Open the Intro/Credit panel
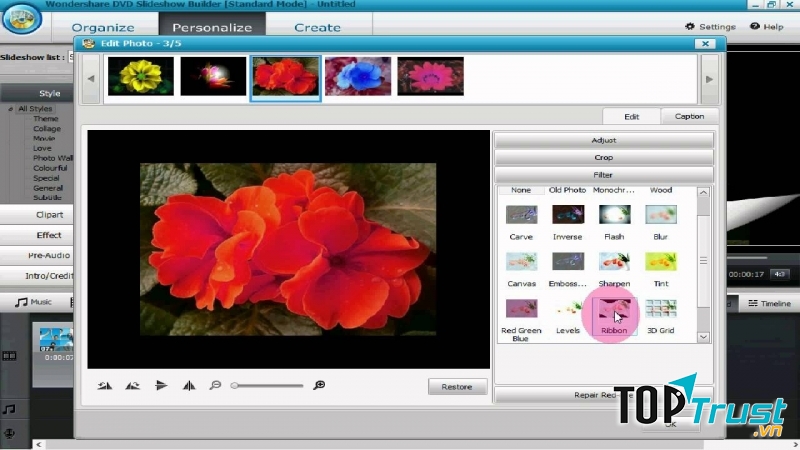The height and width of the screenshot is (450, 800). pos(49,276)
